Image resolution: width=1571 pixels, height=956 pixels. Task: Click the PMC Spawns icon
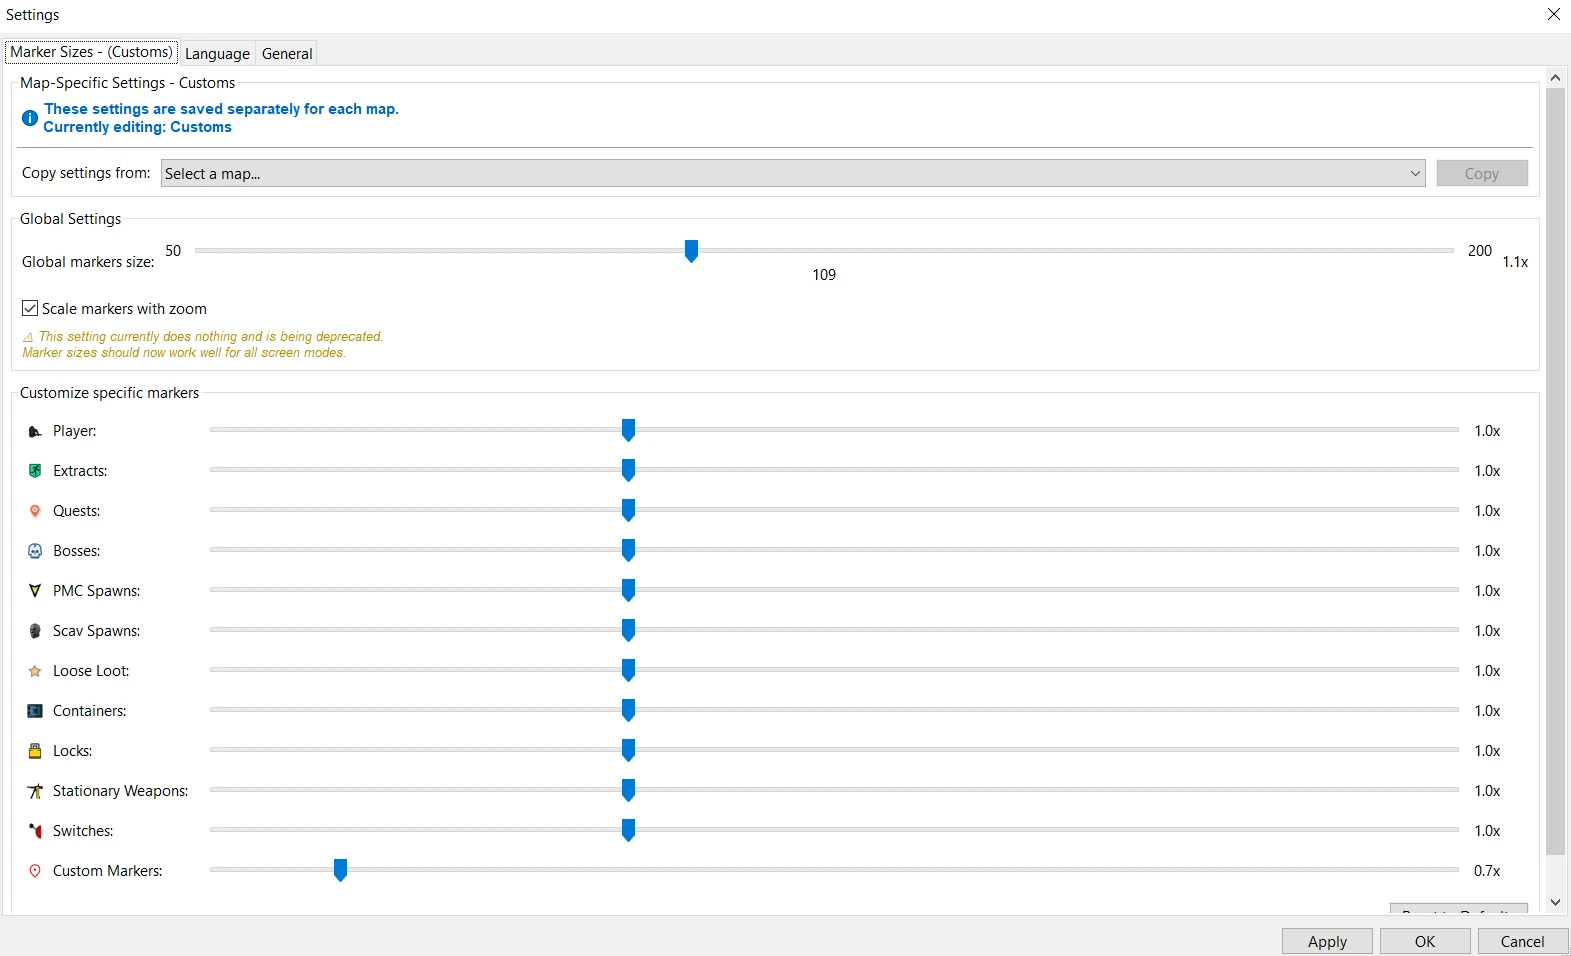[35, 591]
